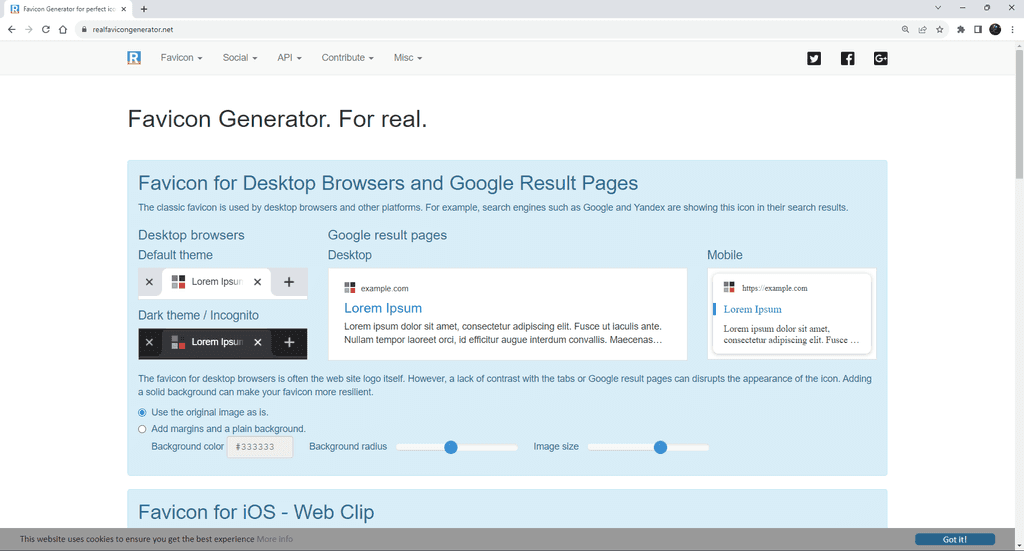Expand the Favicon dropdown menu
1024x551 pixels.
click(x=181, y=58)
